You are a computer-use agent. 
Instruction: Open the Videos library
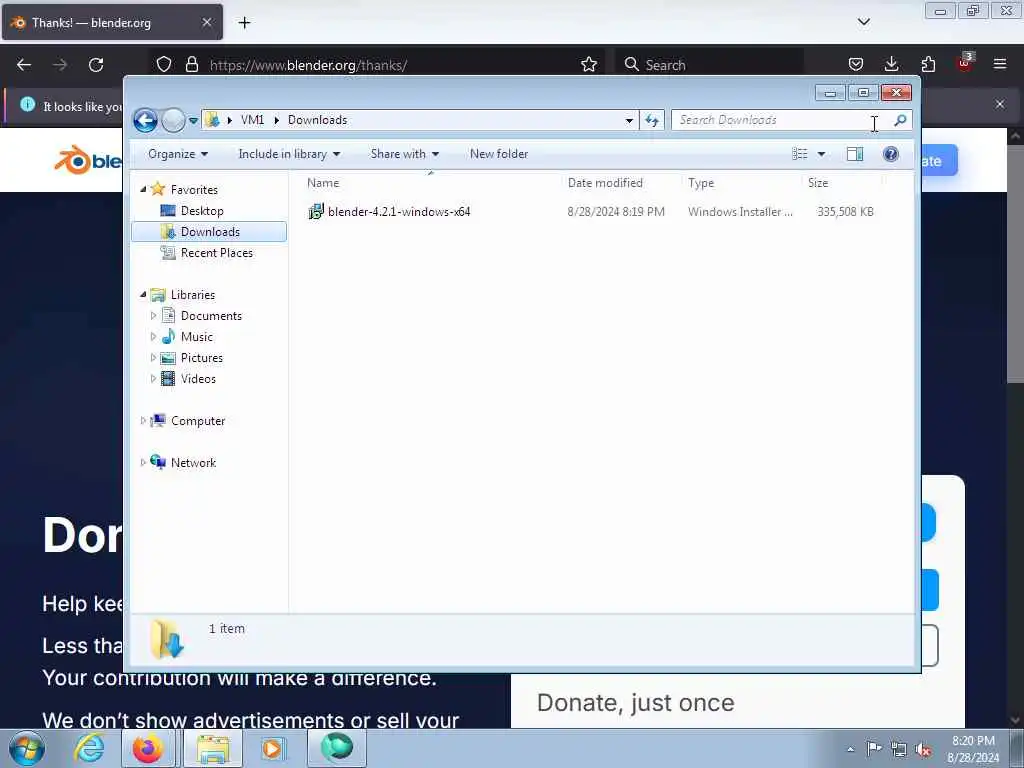[198, 379]
